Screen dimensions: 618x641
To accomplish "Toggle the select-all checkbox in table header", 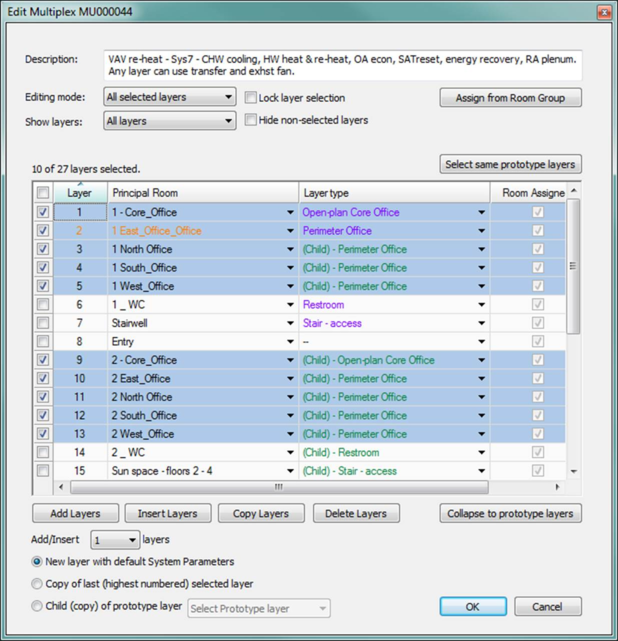I will [x=42, y=192].
